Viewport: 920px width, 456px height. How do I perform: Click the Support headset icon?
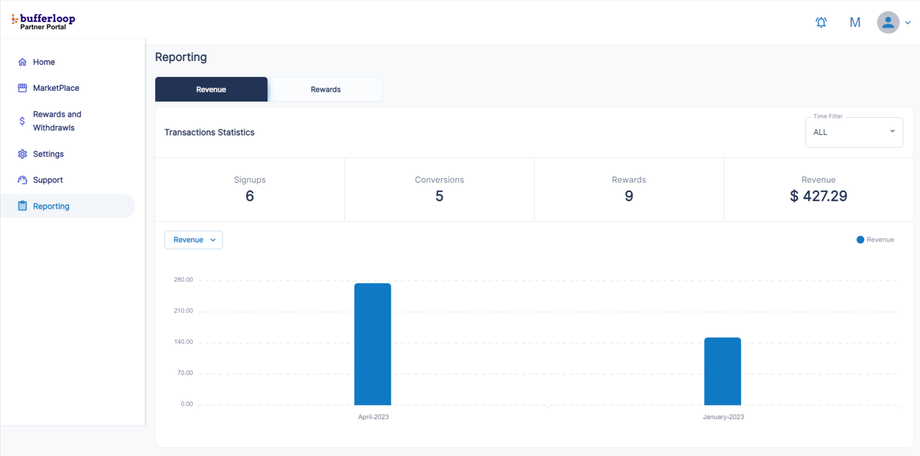pyautogui.click(x=22, y=180)
